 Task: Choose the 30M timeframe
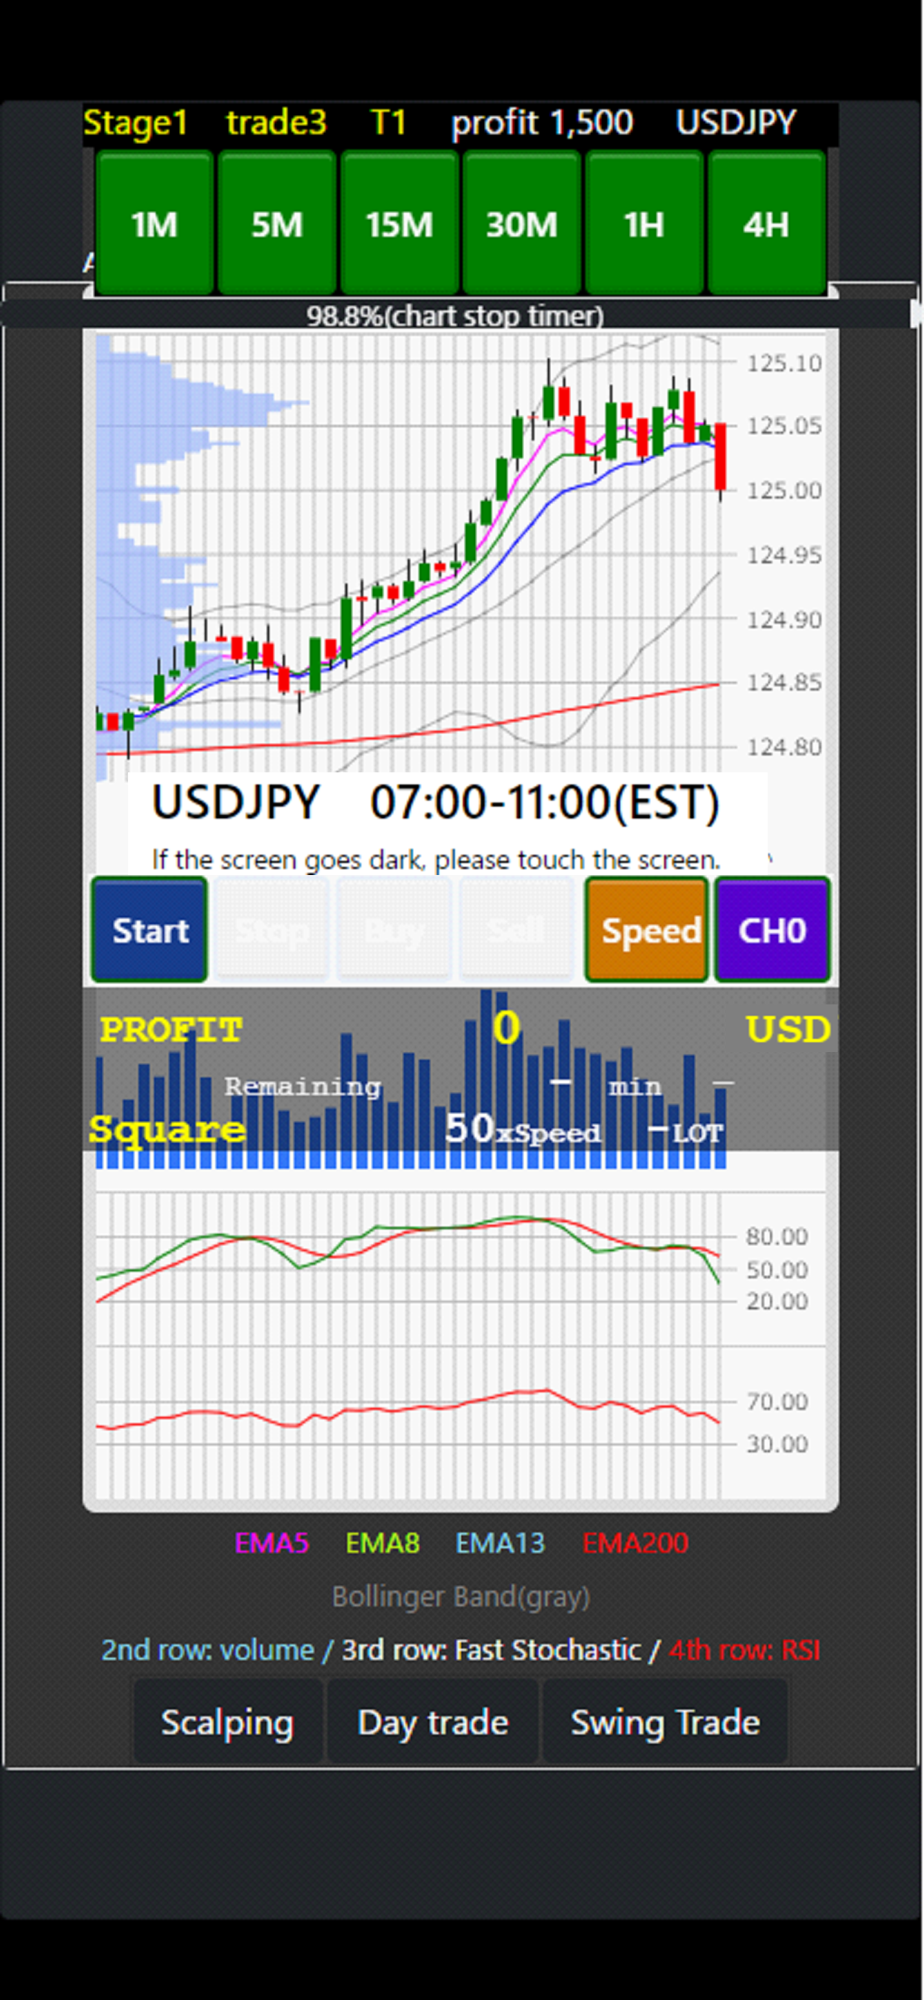point(521,223)
